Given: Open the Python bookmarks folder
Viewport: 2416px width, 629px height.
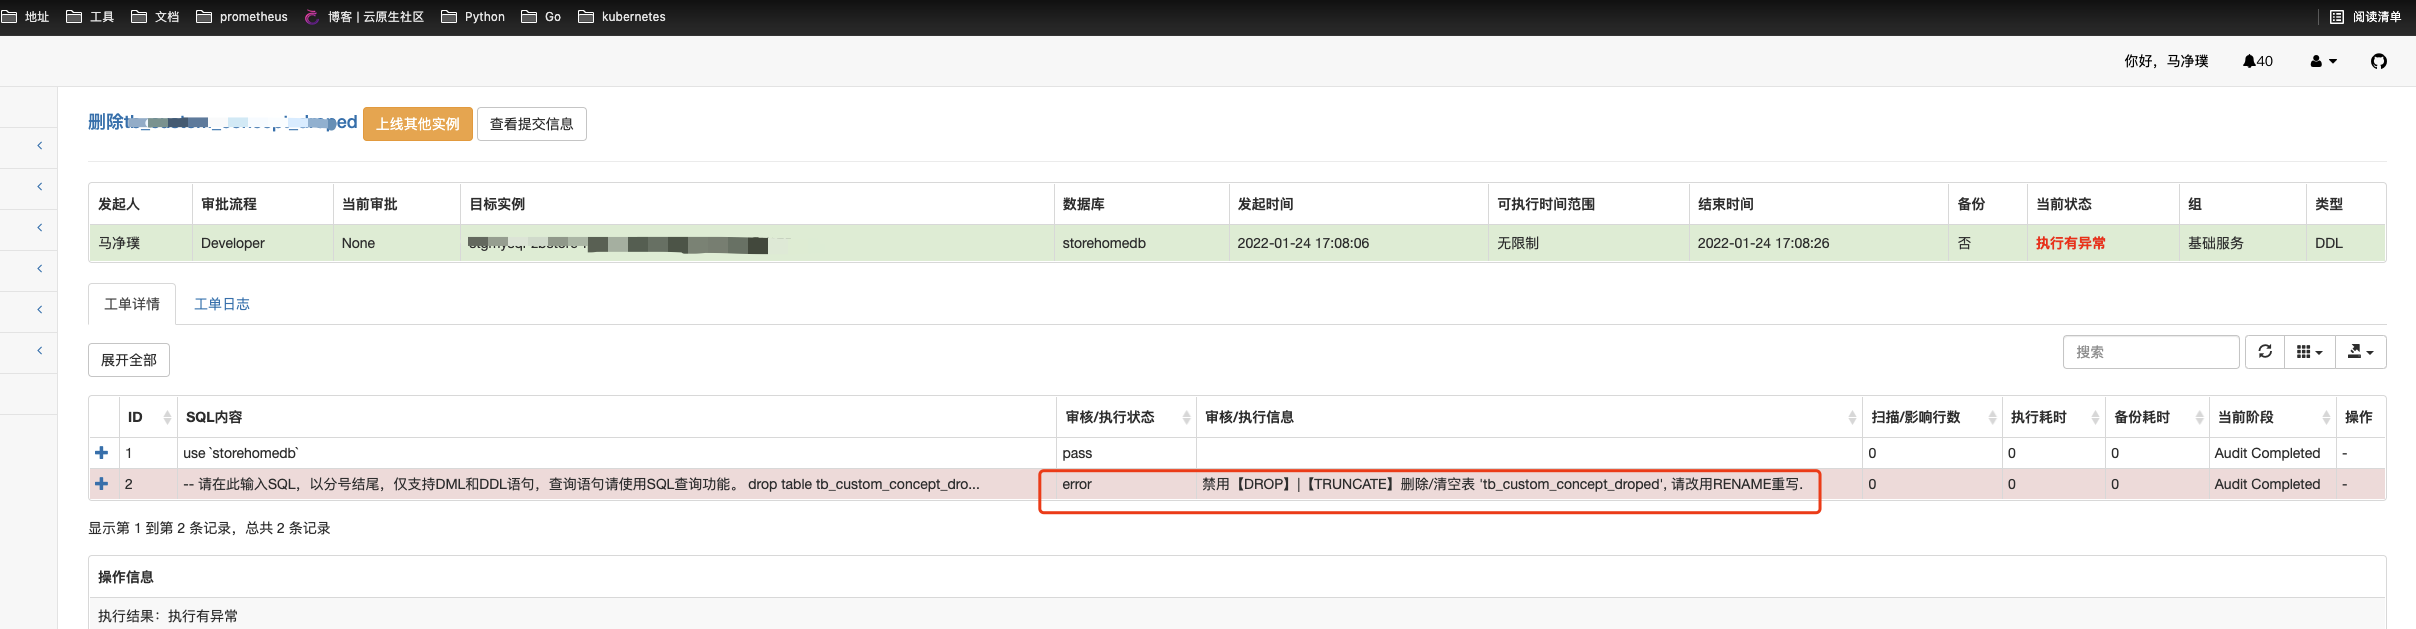Looking at the screenshot, I should [473, 17].
